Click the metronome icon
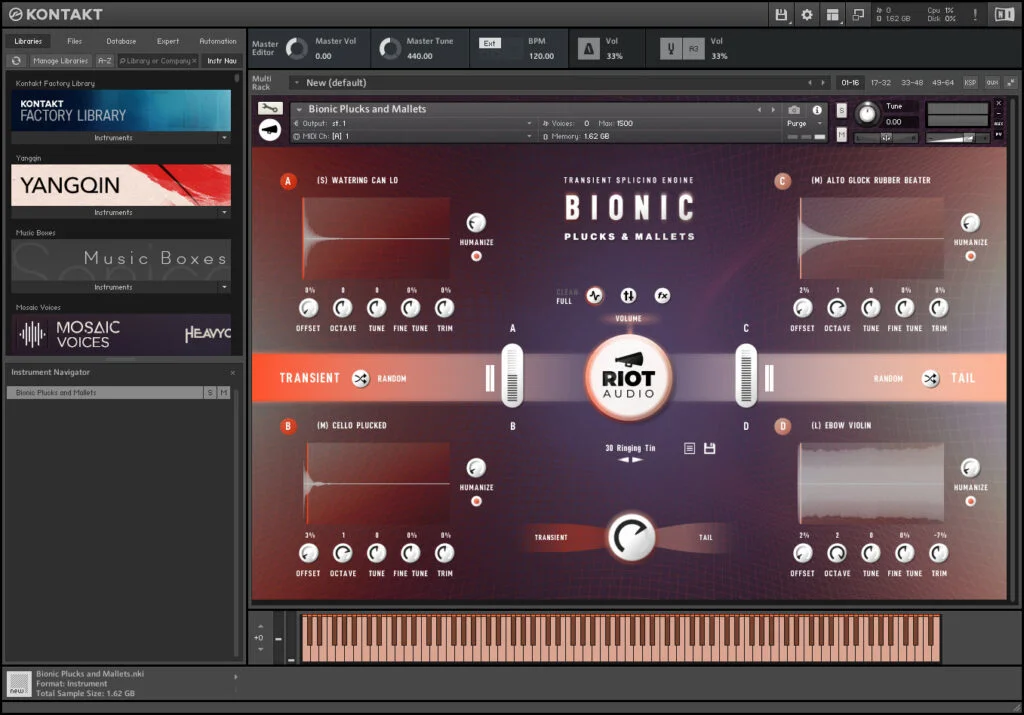 pos(588,48)
